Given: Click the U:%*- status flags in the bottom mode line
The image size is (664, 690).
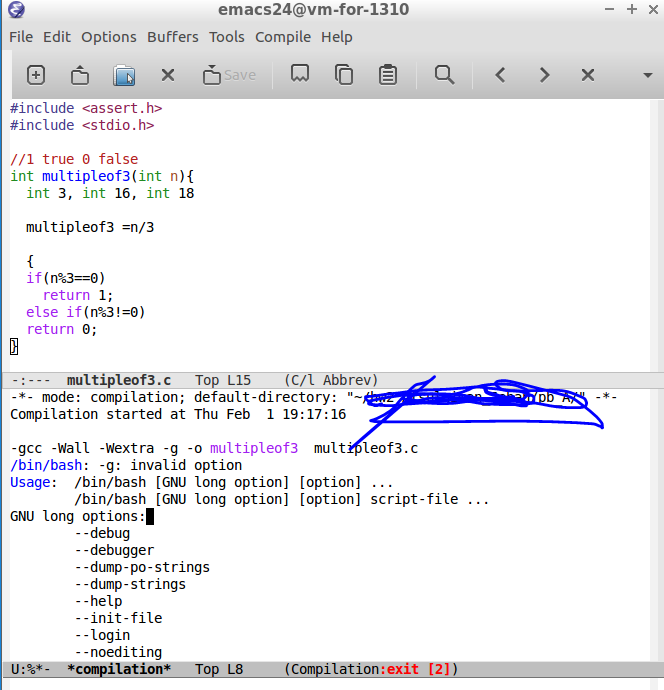Looking at the screenshot, I should (x=30, y=669).
